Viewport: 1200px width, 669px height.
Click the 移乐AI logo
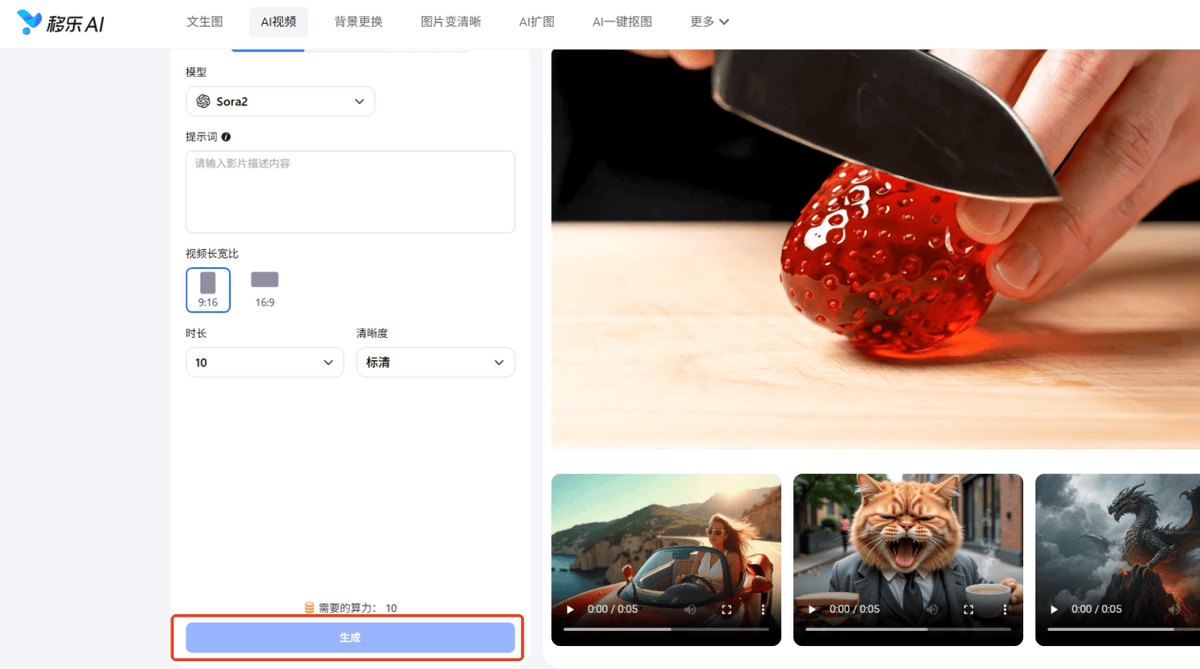61,22
